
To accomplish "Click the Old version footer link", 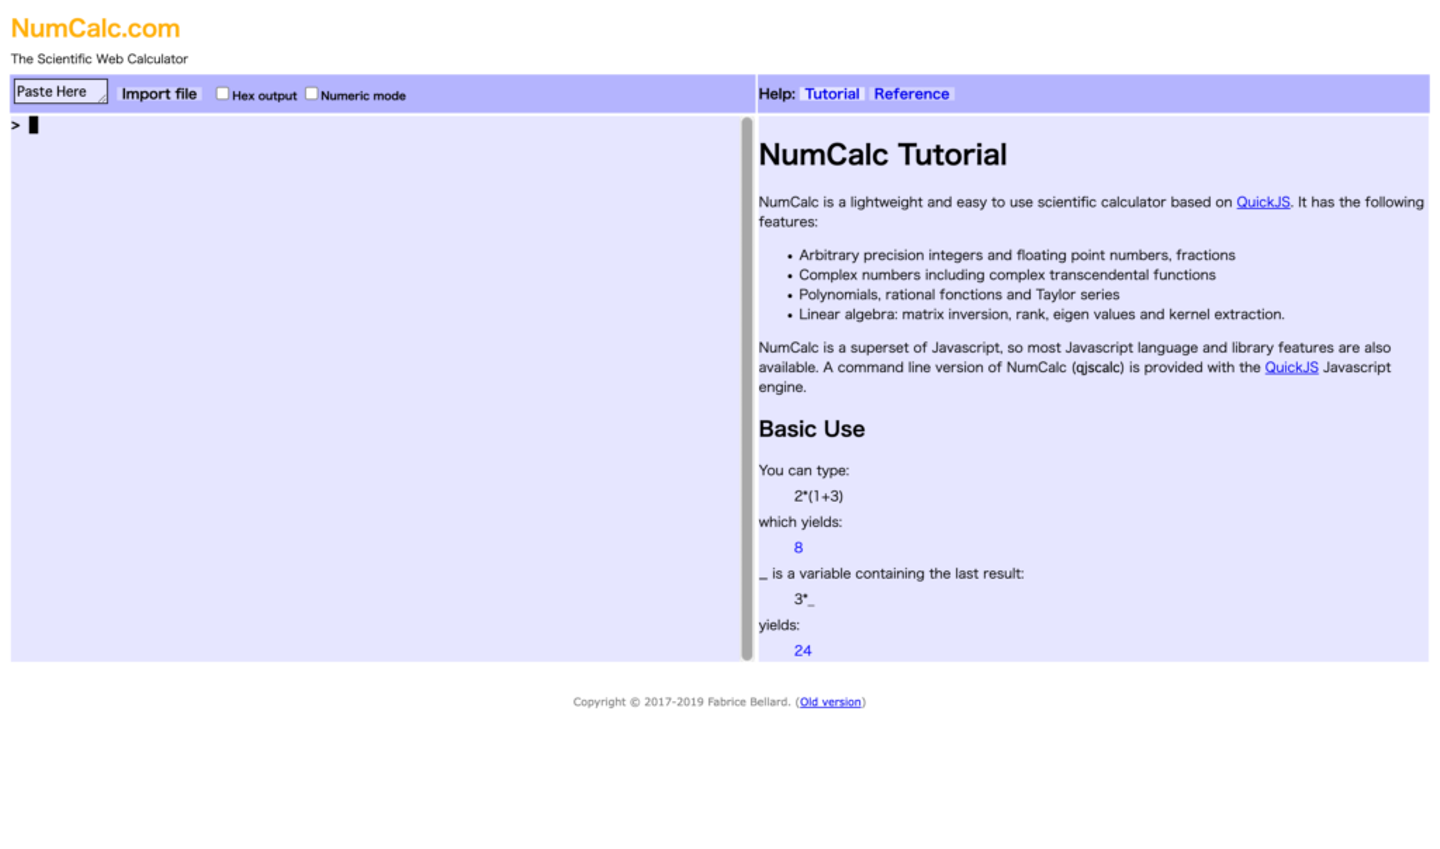I will click(x=830, y=702).
